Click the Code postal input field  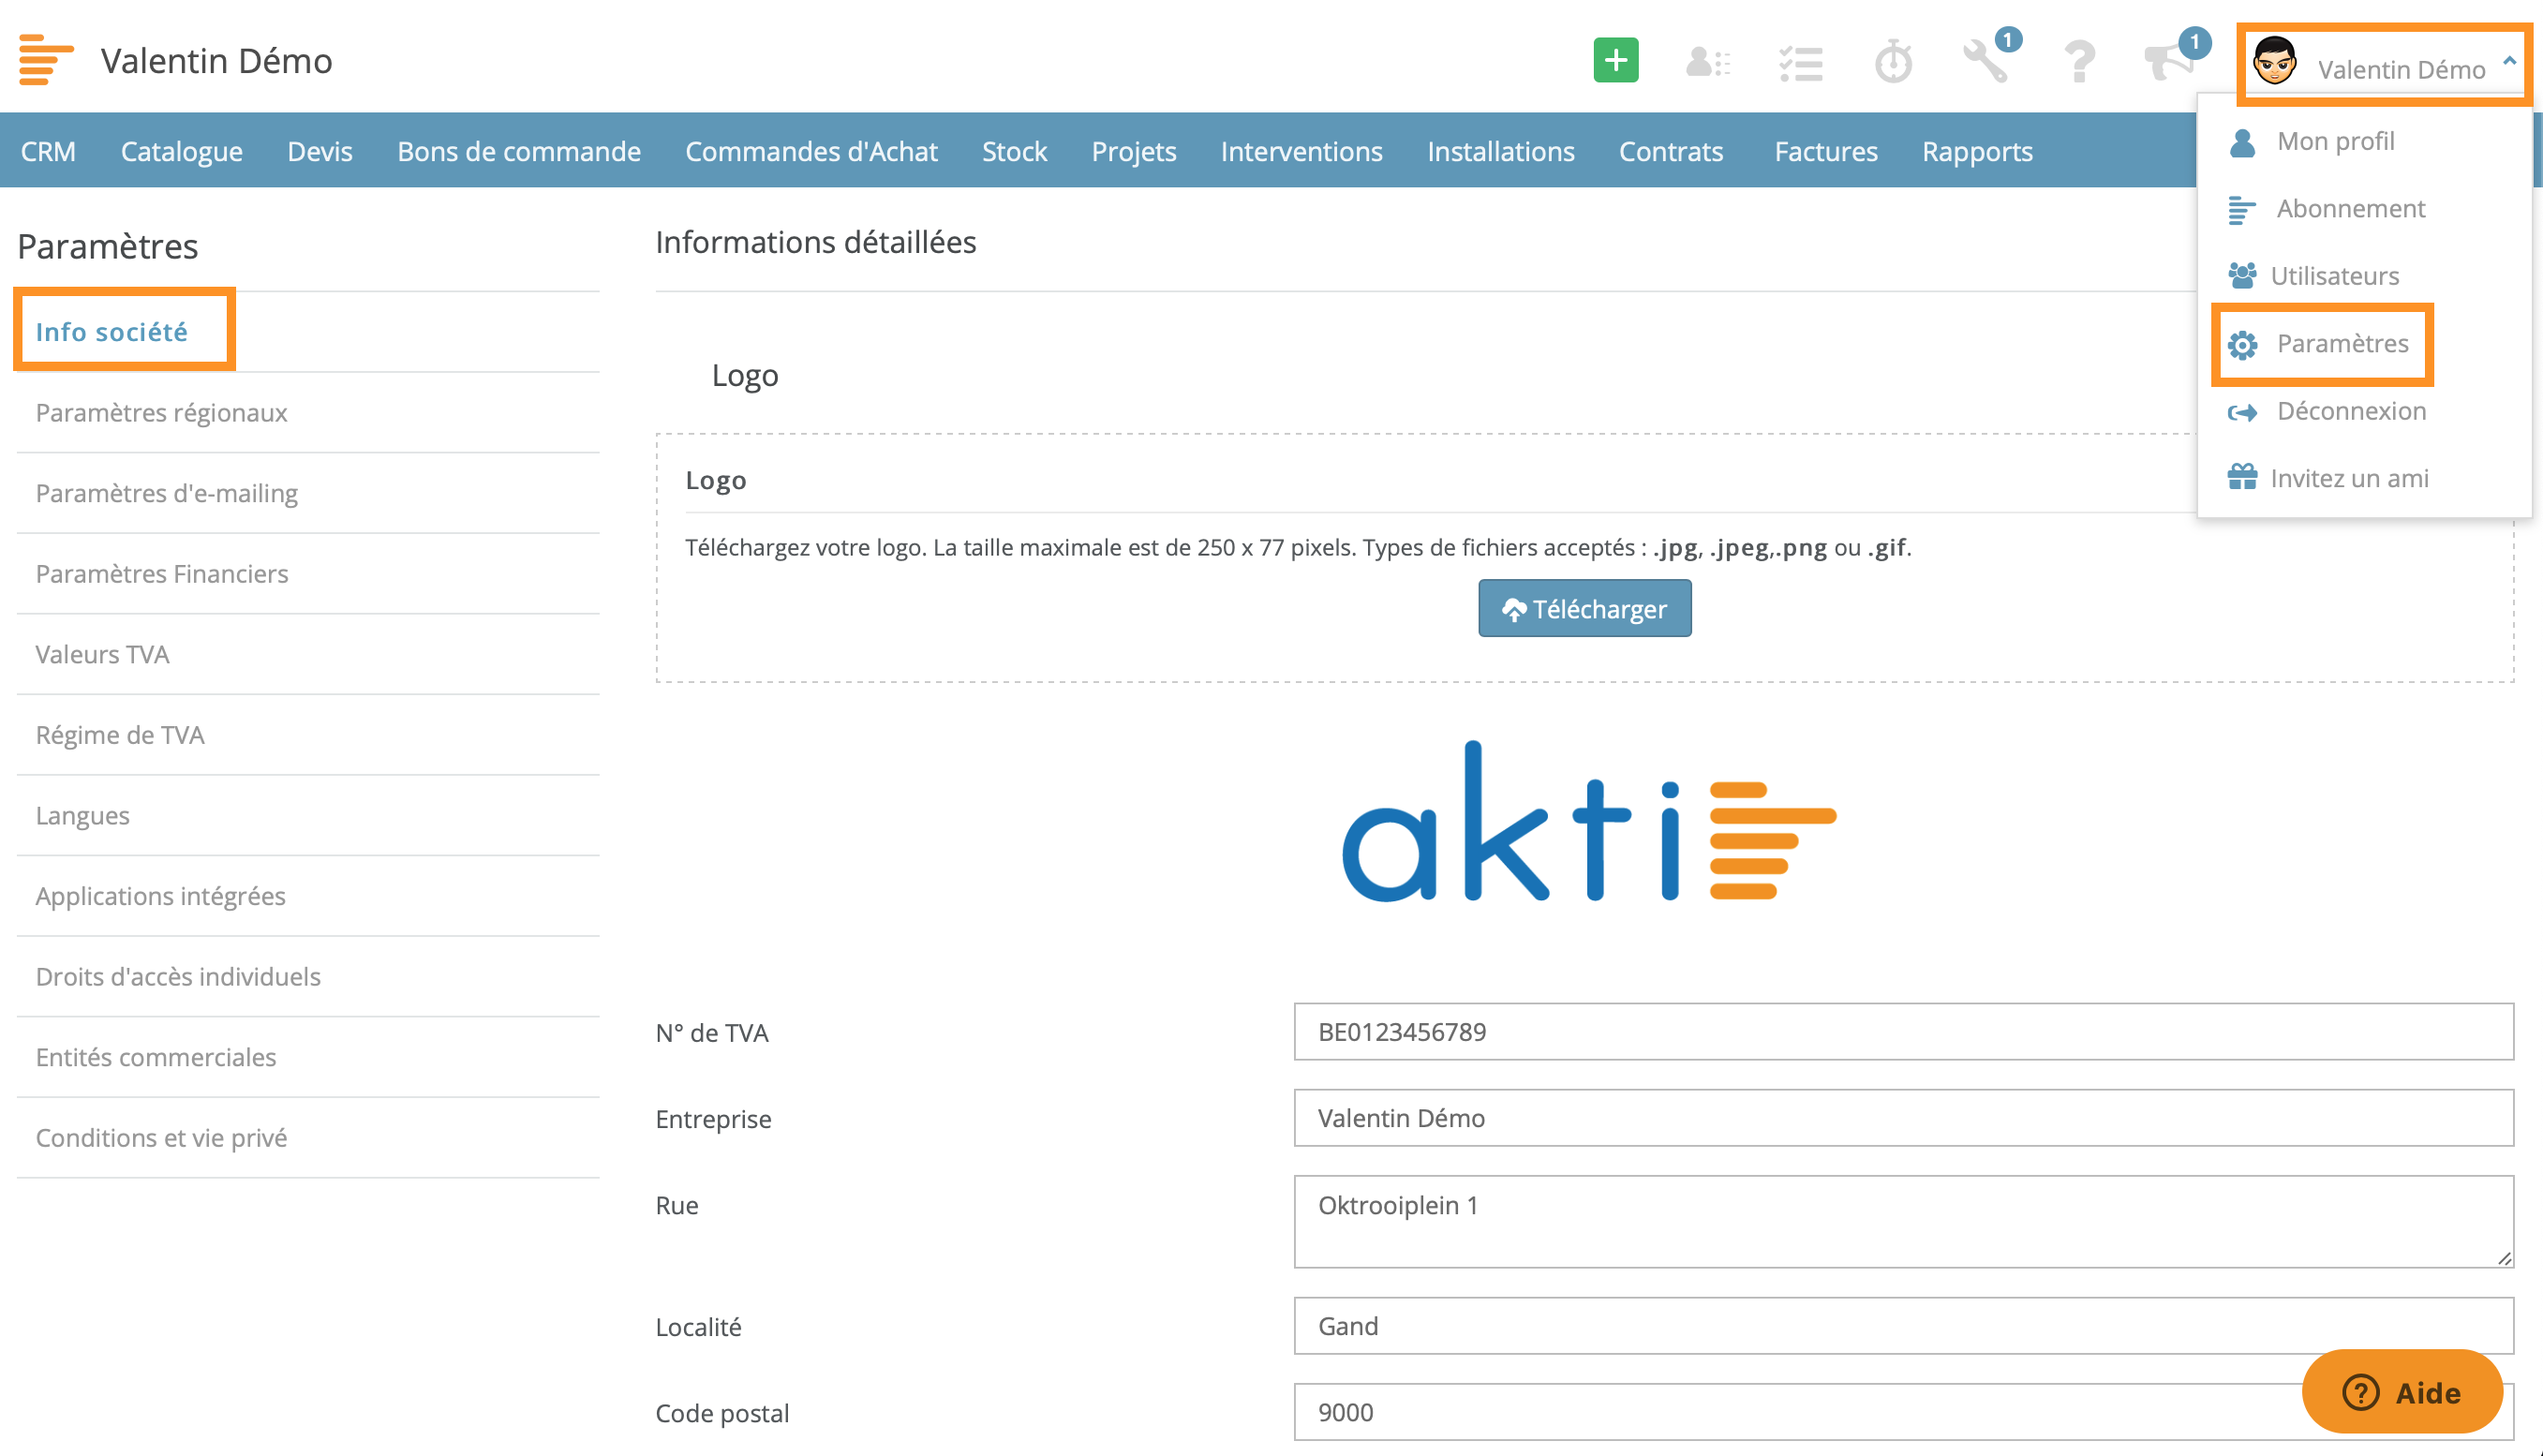1903,1411
